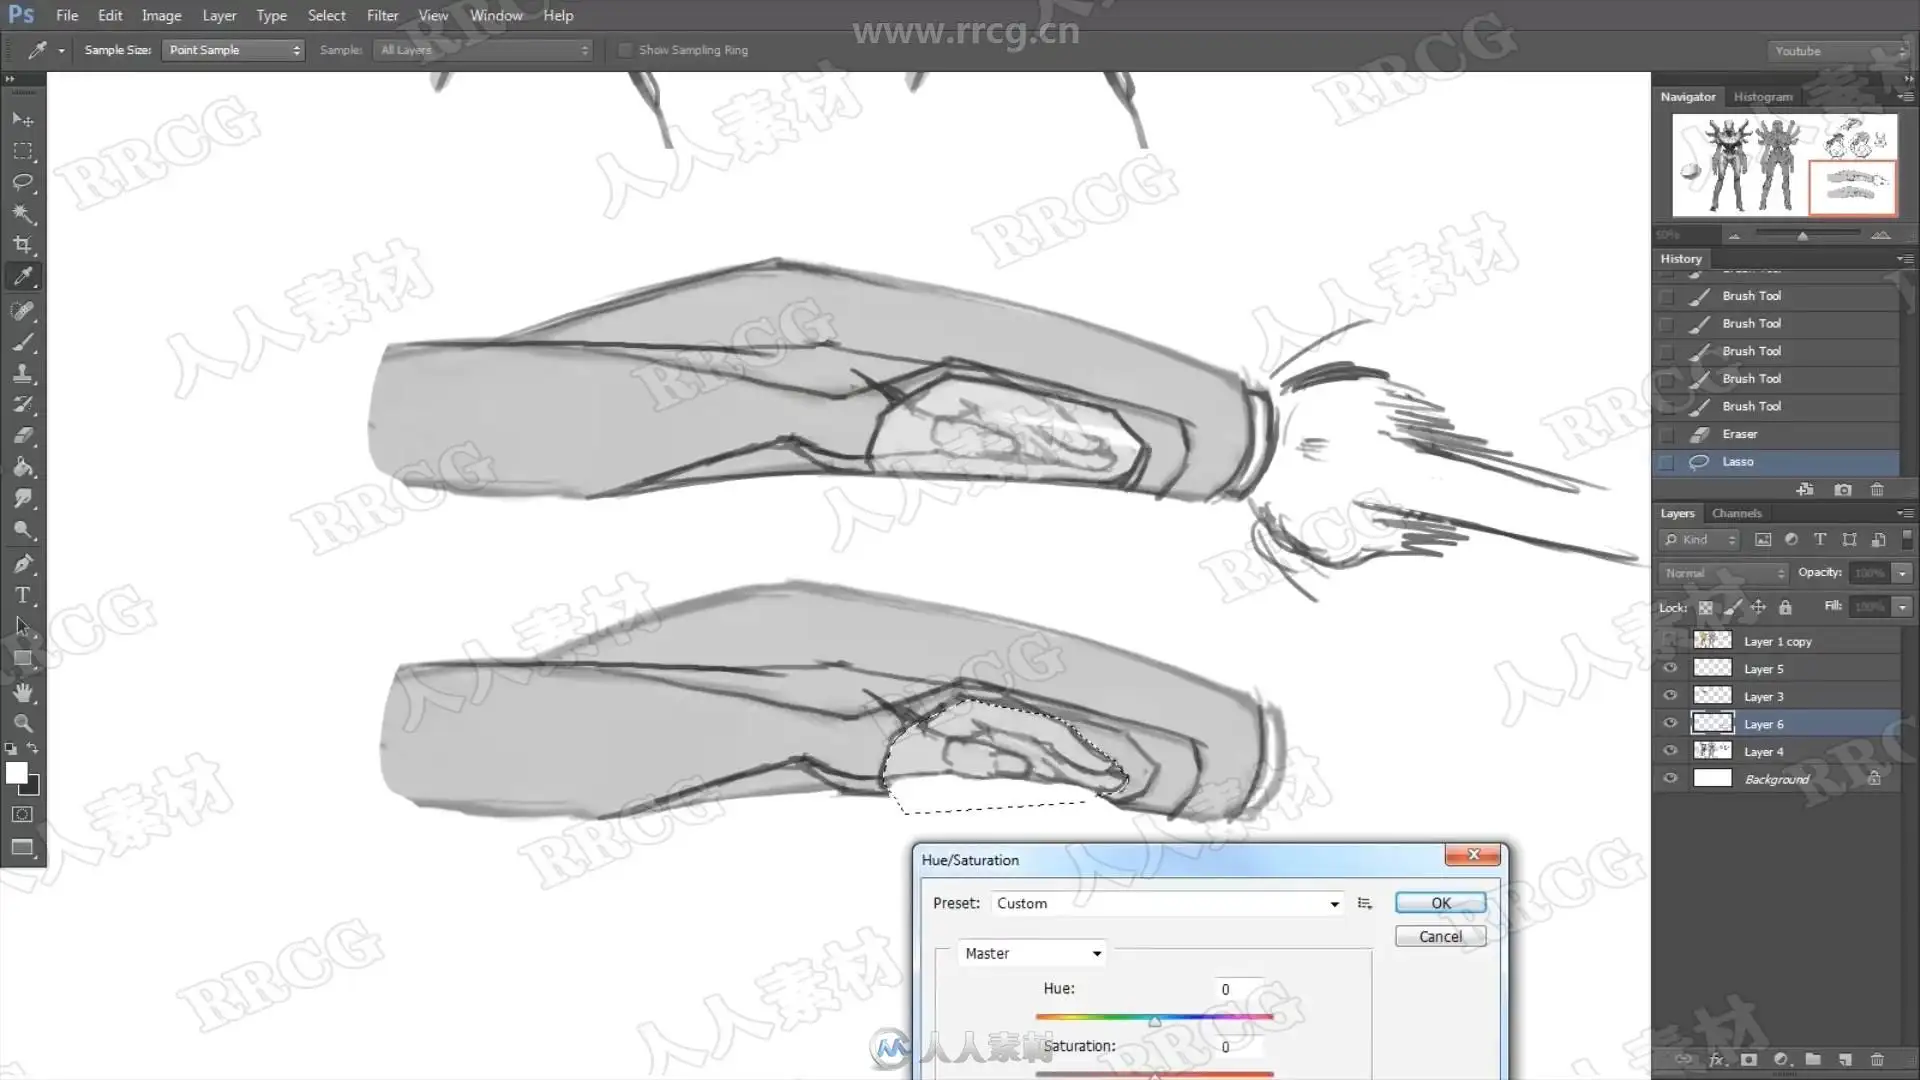Open the Filter menu
Image resolution: width=1920 pixels, height=1080 pixels.
pyautogui.click(x=382, y=15)
